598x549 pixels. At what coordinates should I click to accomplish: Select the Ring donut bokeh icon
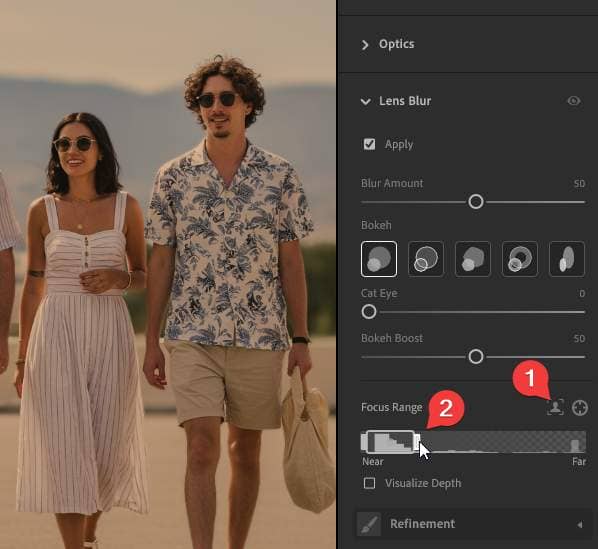520,259
